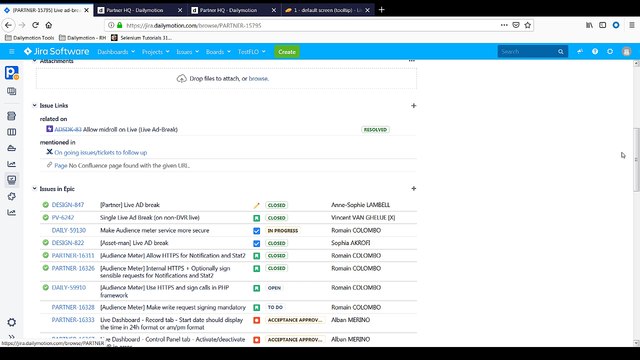Image resolution: width=640 pixels, height=360 pixels.
Task: Open issue DAILY-59910
Action: click(x=69, y=287)
